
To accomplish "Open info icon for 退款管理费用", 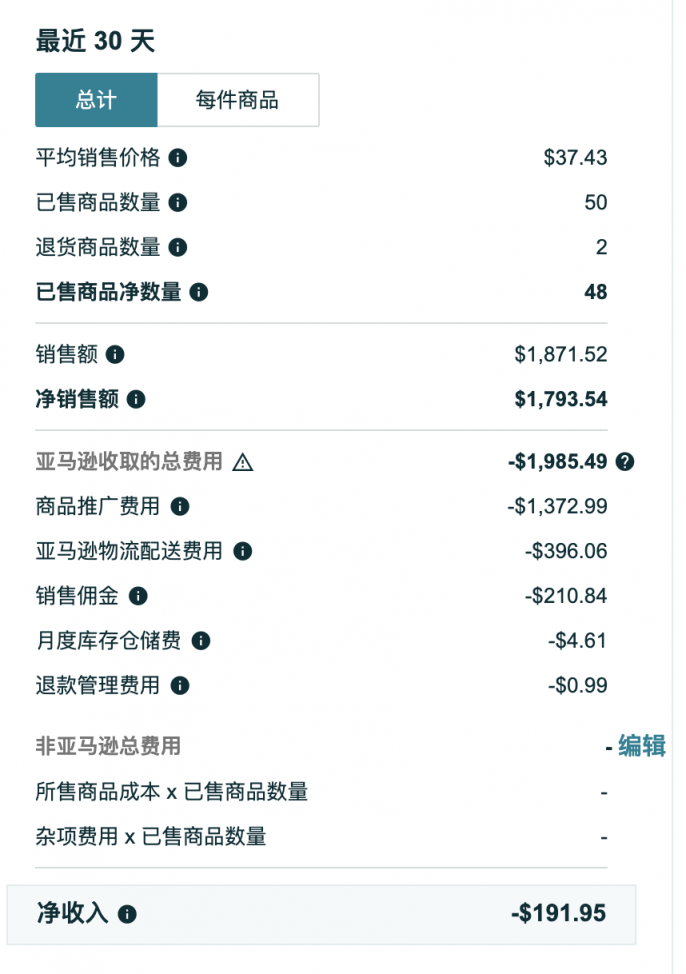I will 180,686.
